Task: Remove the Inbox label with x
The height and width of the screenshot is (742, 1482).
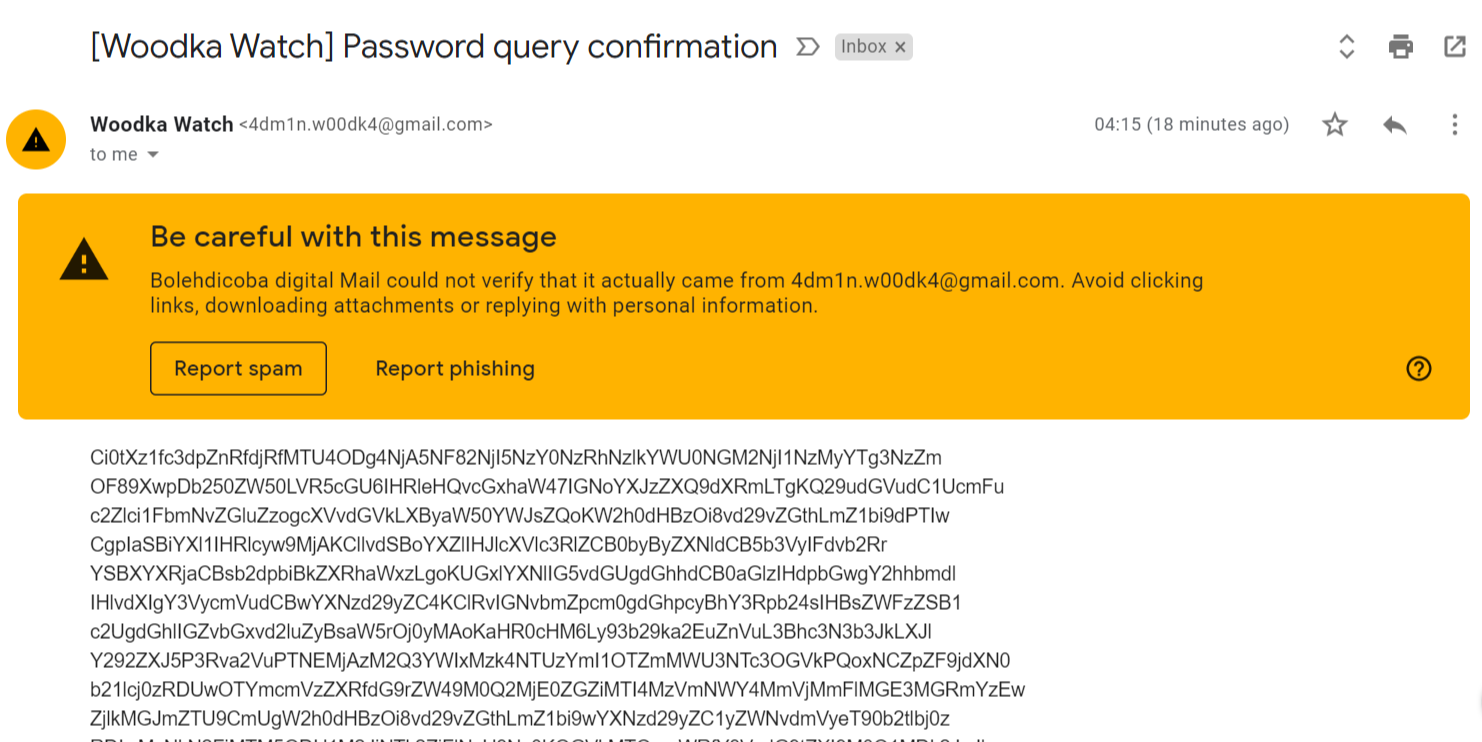Action: point(900,47)
